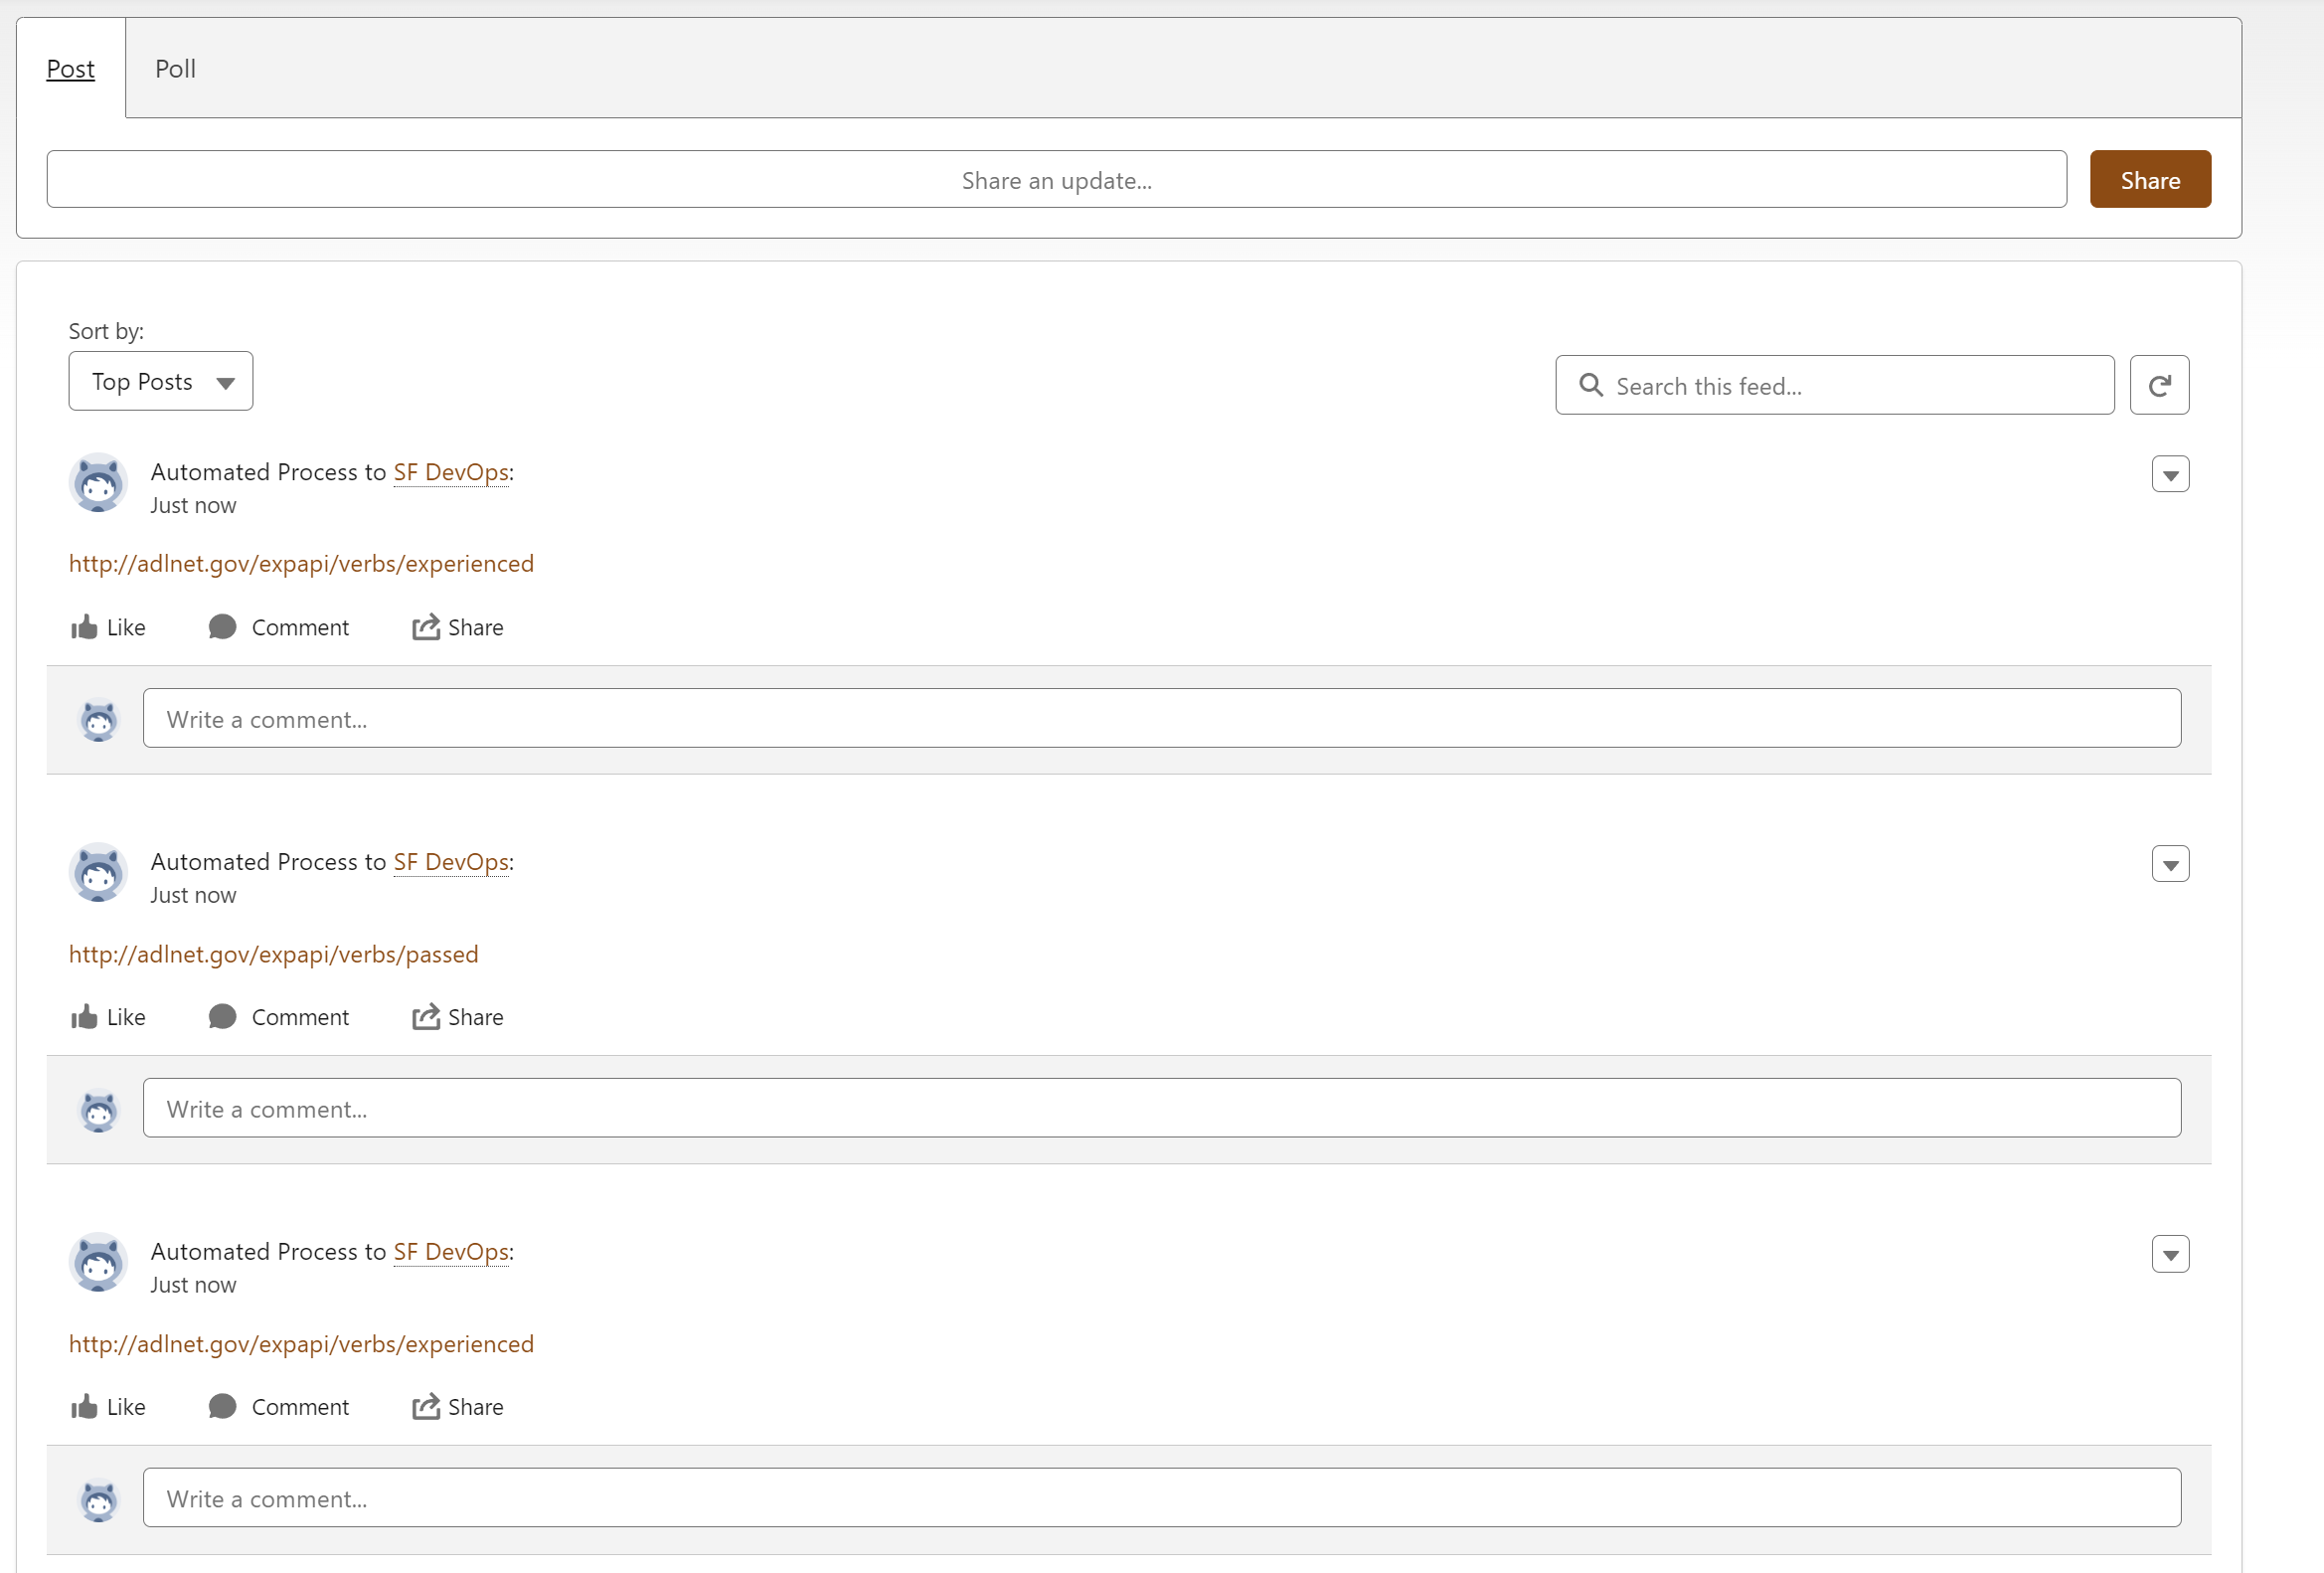Comment on the third feed post
Screen dimensions: 2324x1573
pyautogui.click(x=279, y=1407)
